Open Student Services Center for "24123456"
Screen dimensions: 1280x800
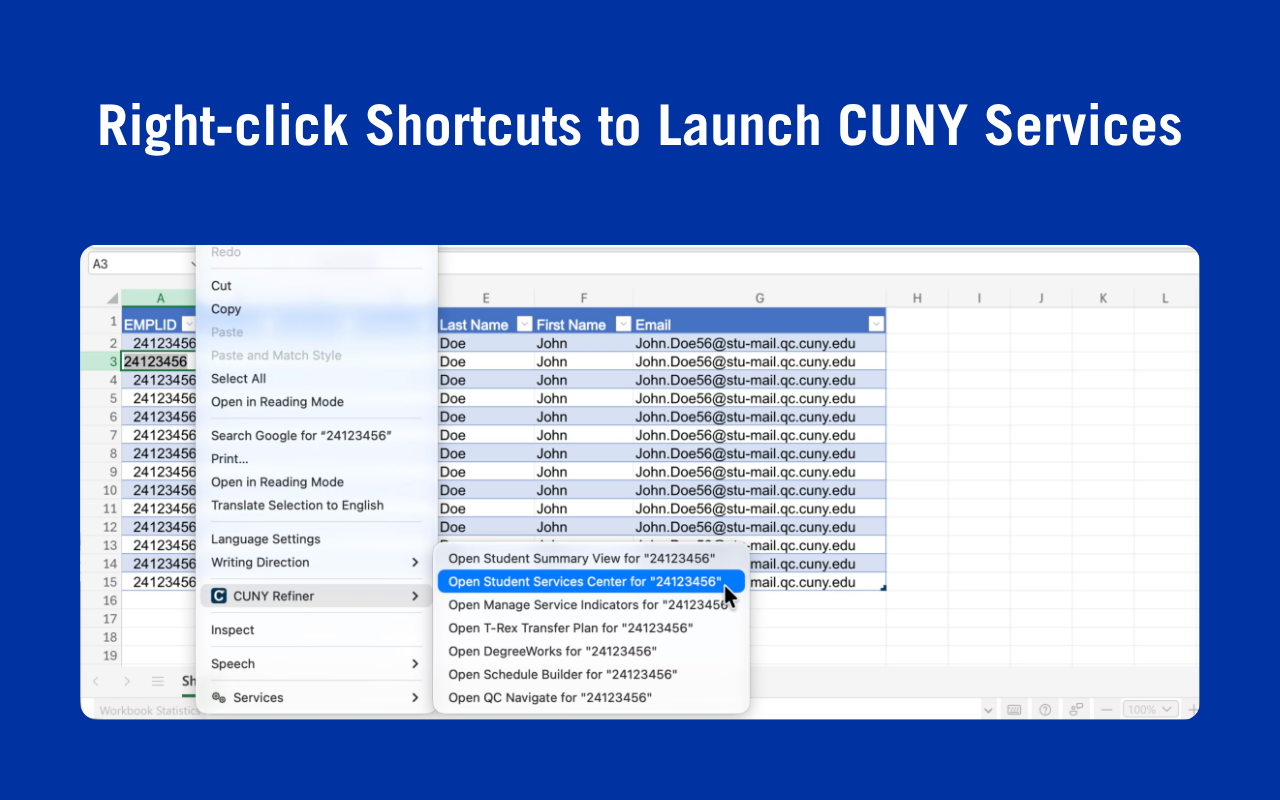(x=592, y=581)
